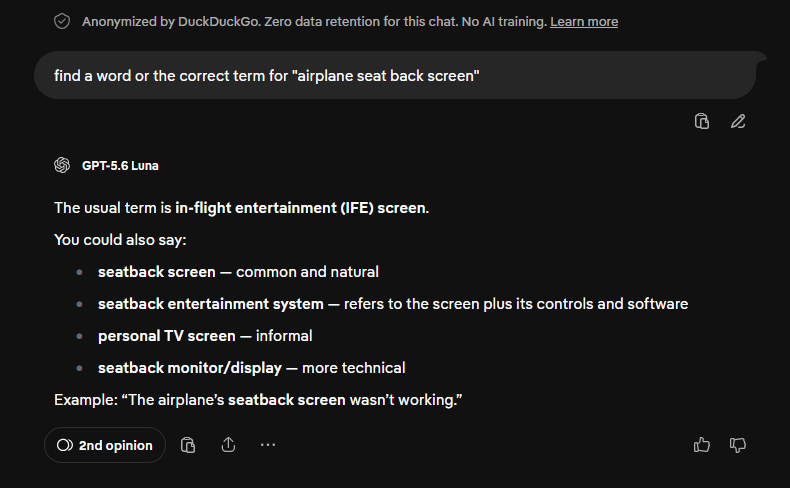Click 'Anonymized by DuckDuckGo' notice text
The height and width of the screenshot is (488, 790).
(x=314, y=22)
